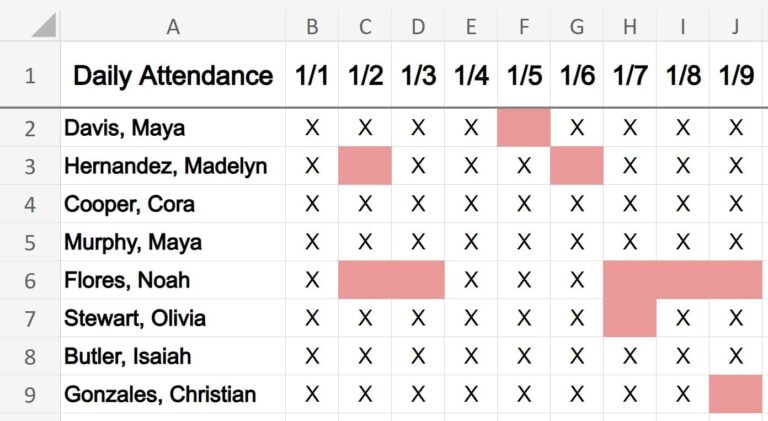This screenshot has width=768, height=421.
Task: Select the 1/5 date header cell
Action: (524, 75)
